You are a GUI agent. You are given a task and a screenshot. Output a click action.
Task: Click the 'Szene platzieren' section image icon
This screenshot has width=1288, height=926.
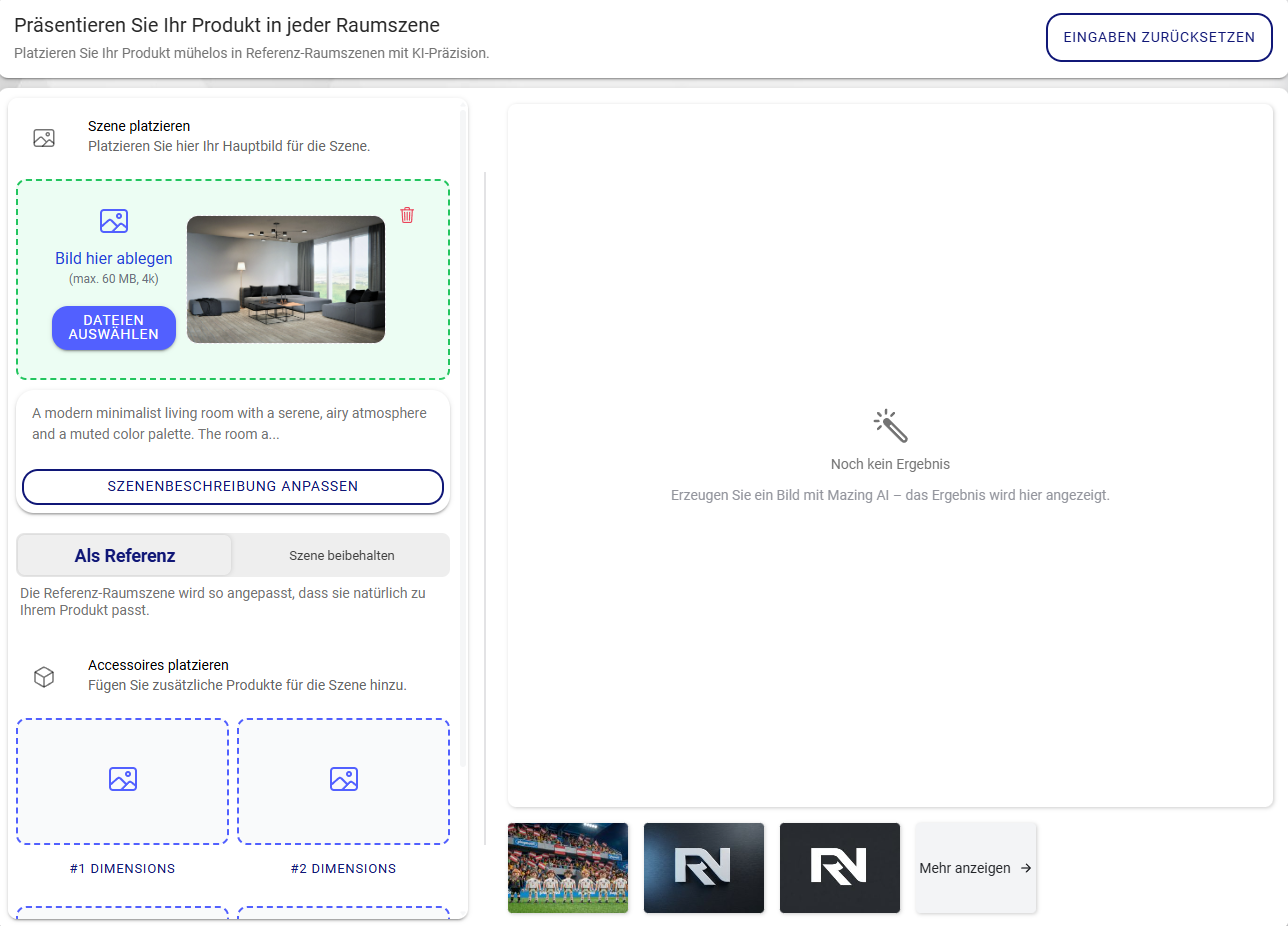click(44, 138)
